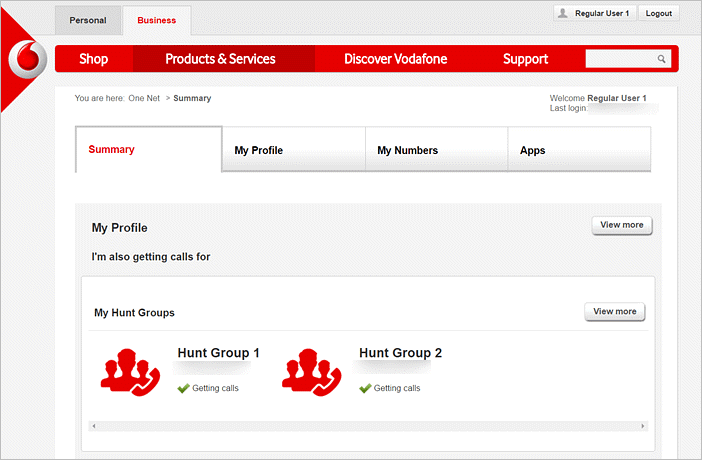This screenshot has height=460, width=702.
Task: Open the Shop menu
Action: 93,59
